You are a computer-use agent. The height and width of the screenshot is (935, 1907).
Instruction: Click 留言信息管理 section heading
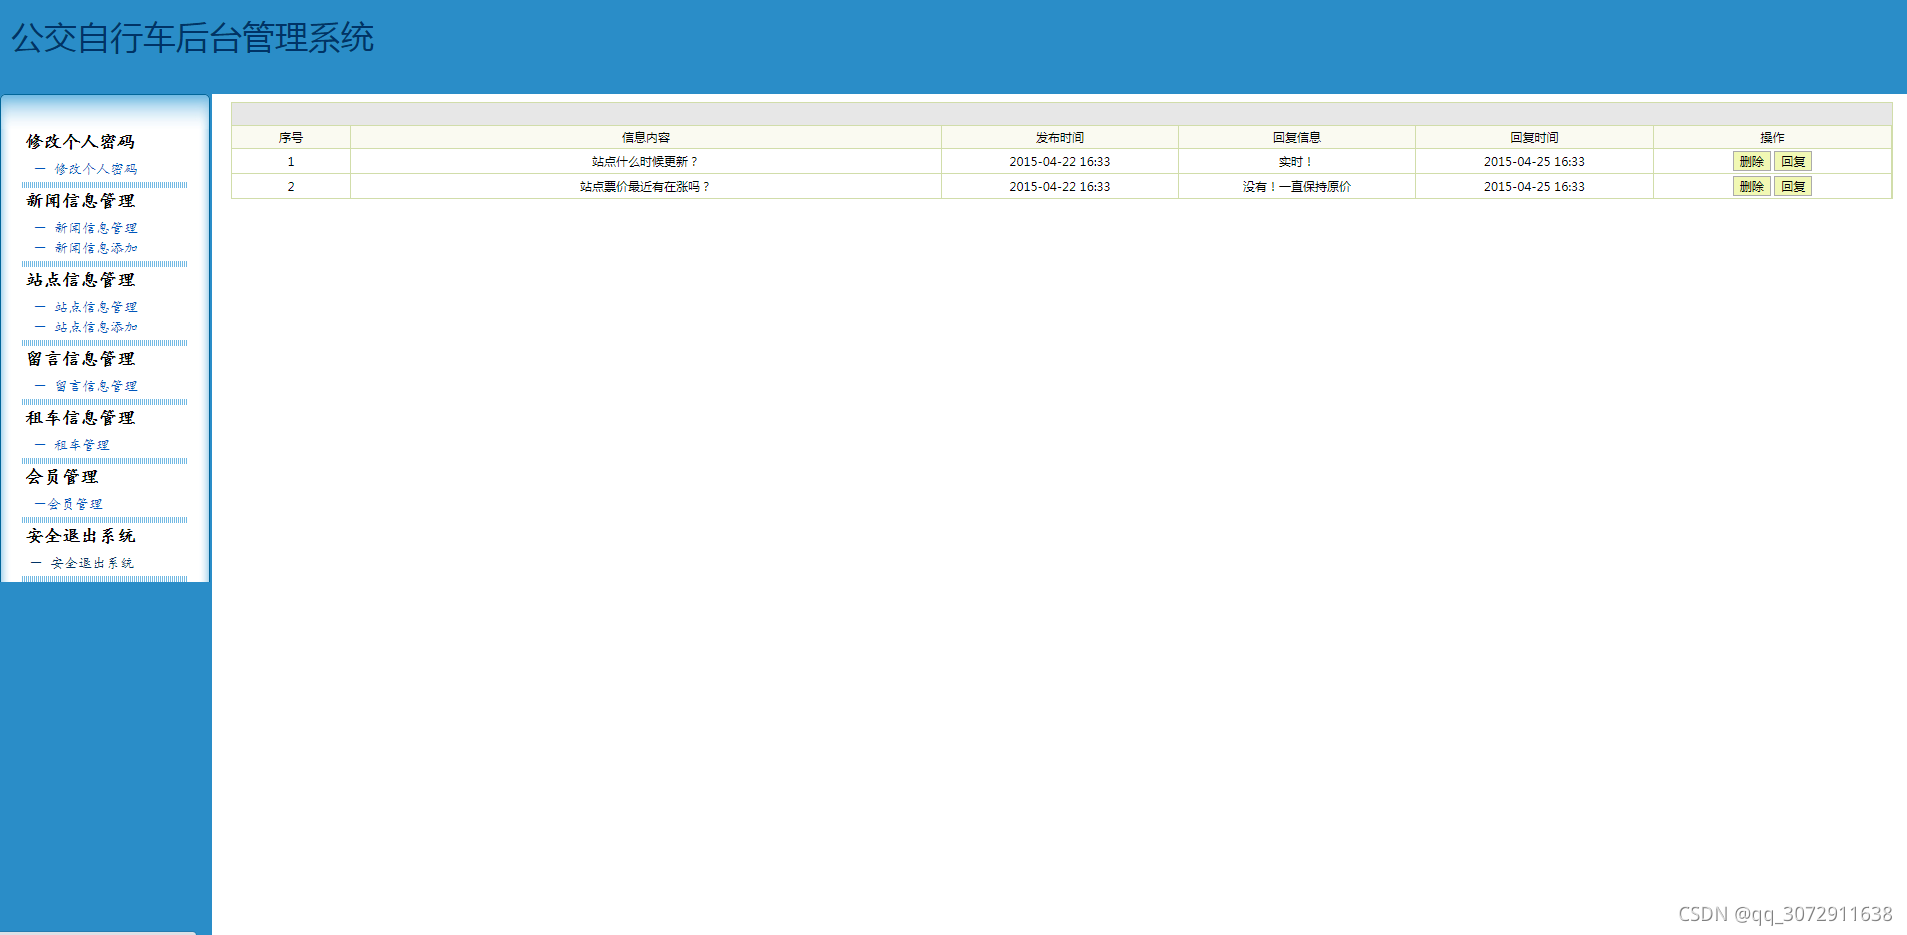[x=80, y=359]
